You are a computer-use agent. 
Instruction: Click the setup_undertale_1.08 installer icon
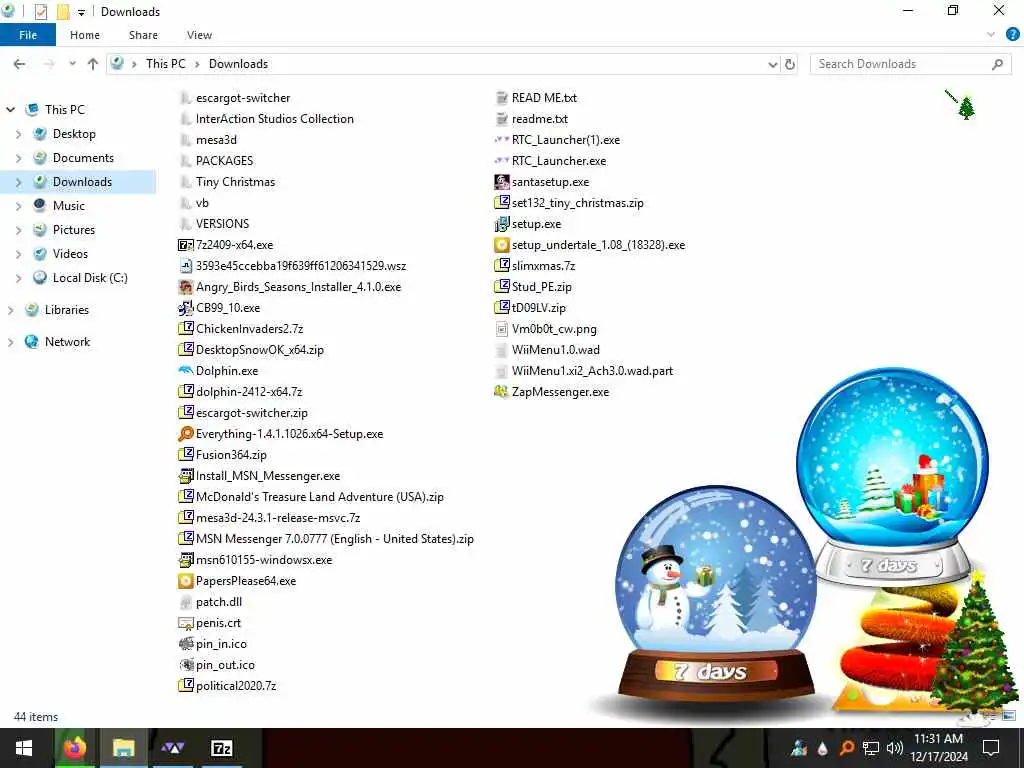point(502,245)
